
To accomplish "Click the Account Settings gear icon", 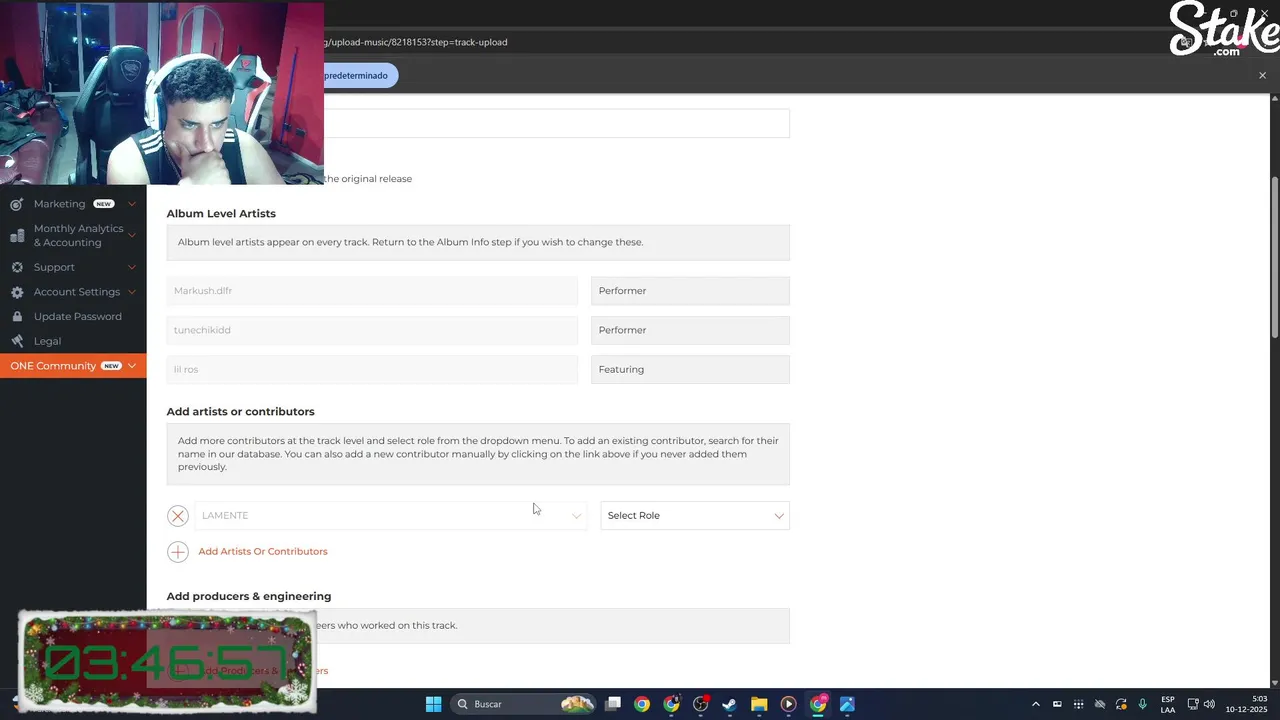I will (17, 292).
